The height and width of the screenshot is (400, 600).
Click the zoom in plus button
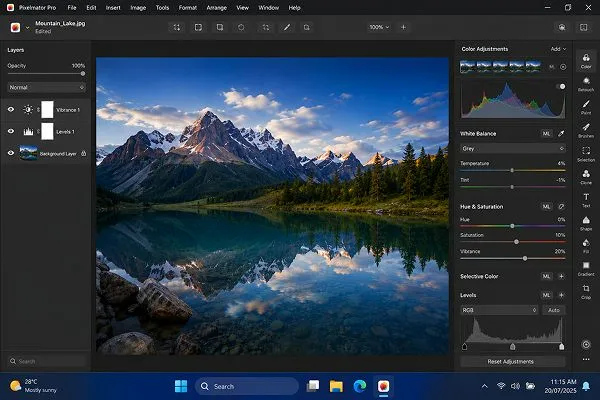point(403,27)
